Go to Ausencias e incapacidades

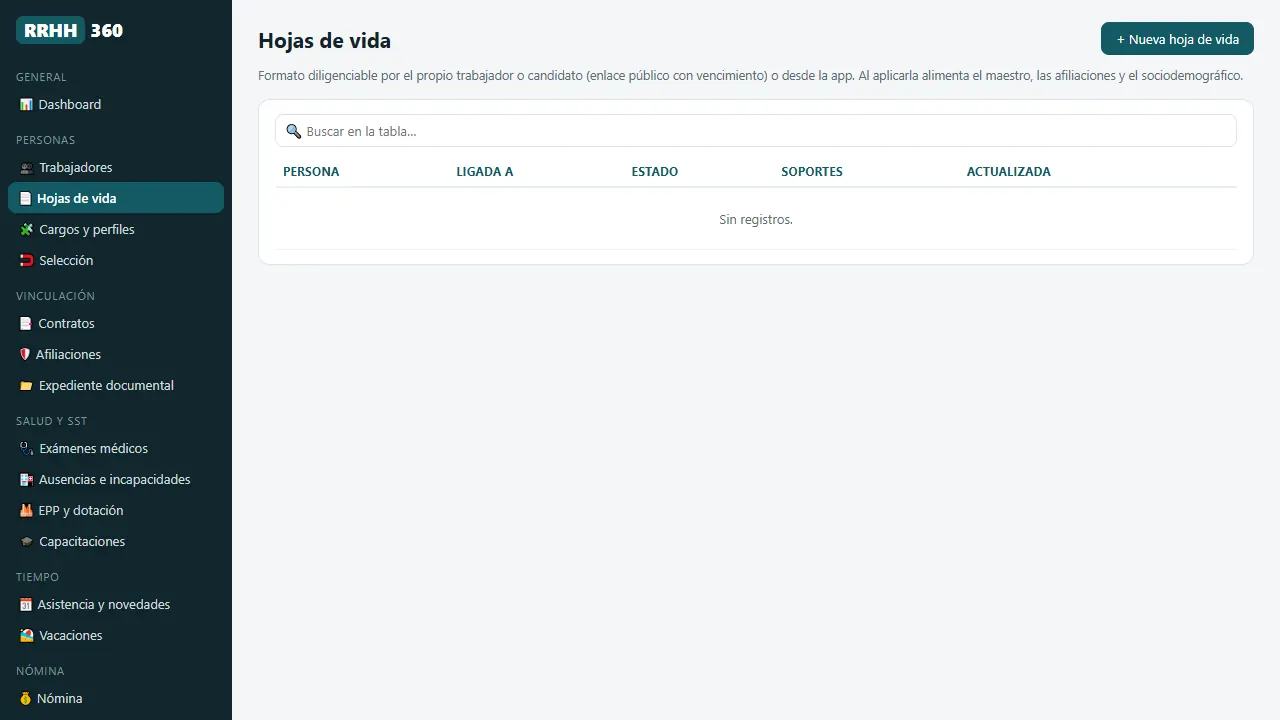tap(116, 479)
